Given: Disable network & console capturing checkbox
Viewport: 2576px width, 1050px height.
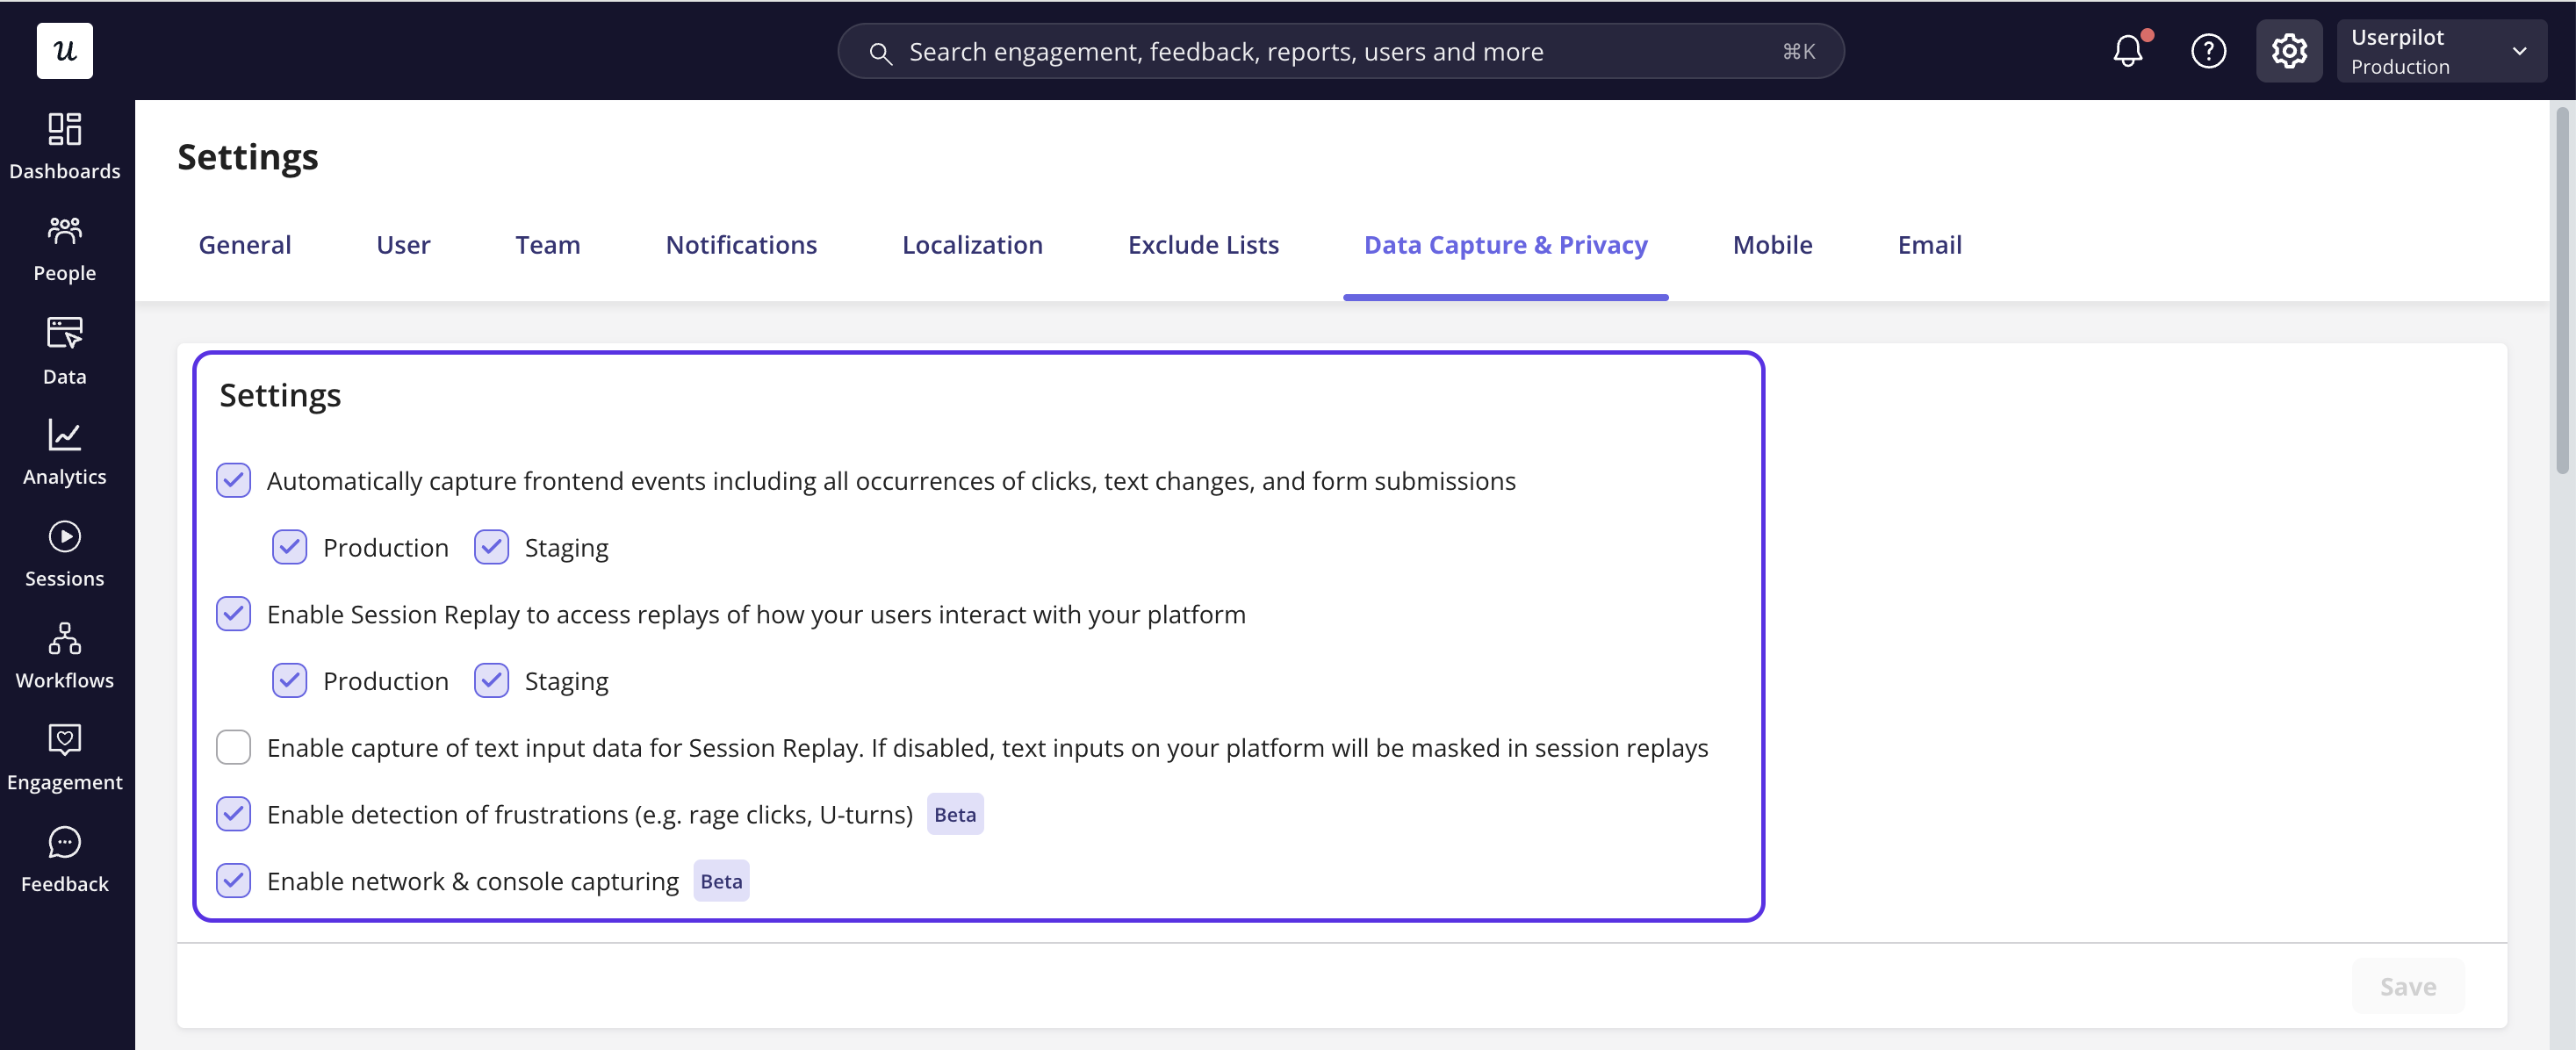Looking at the screenshot, I should click(x=234, y=880).
